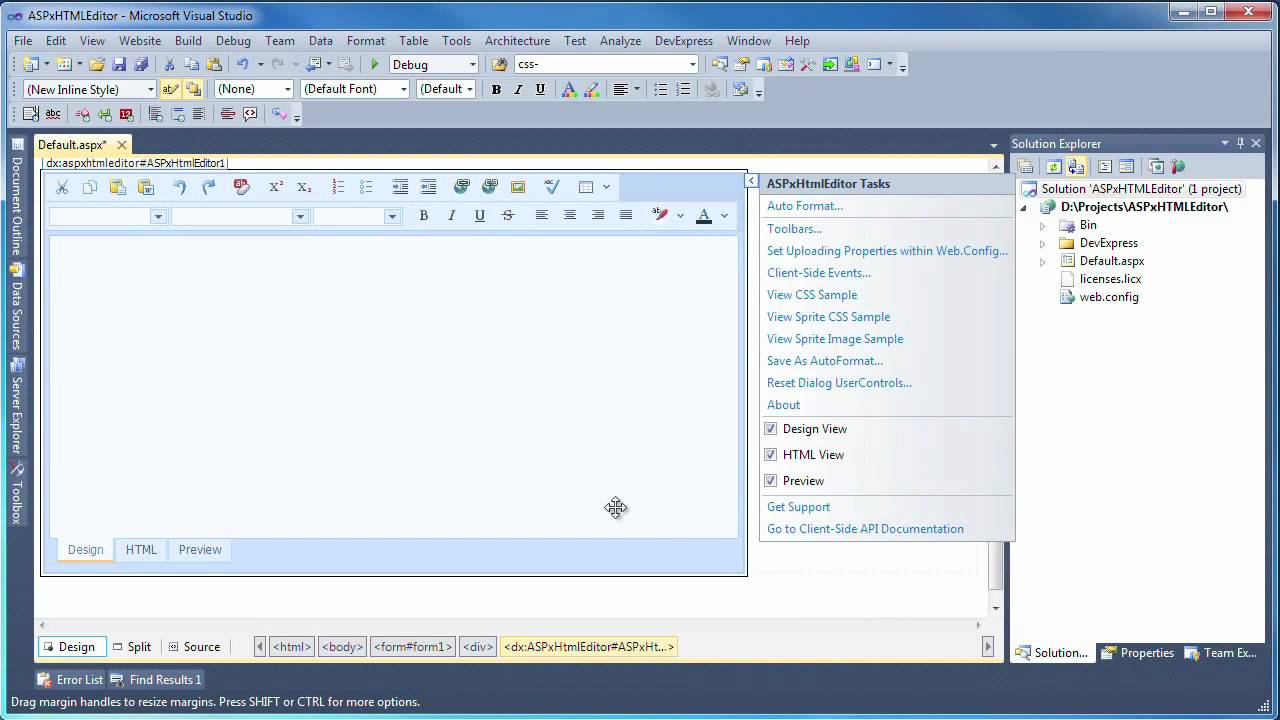Screen dimensions: 1280x720
Task: Save all files with the Save All icon
Action: 141,65
